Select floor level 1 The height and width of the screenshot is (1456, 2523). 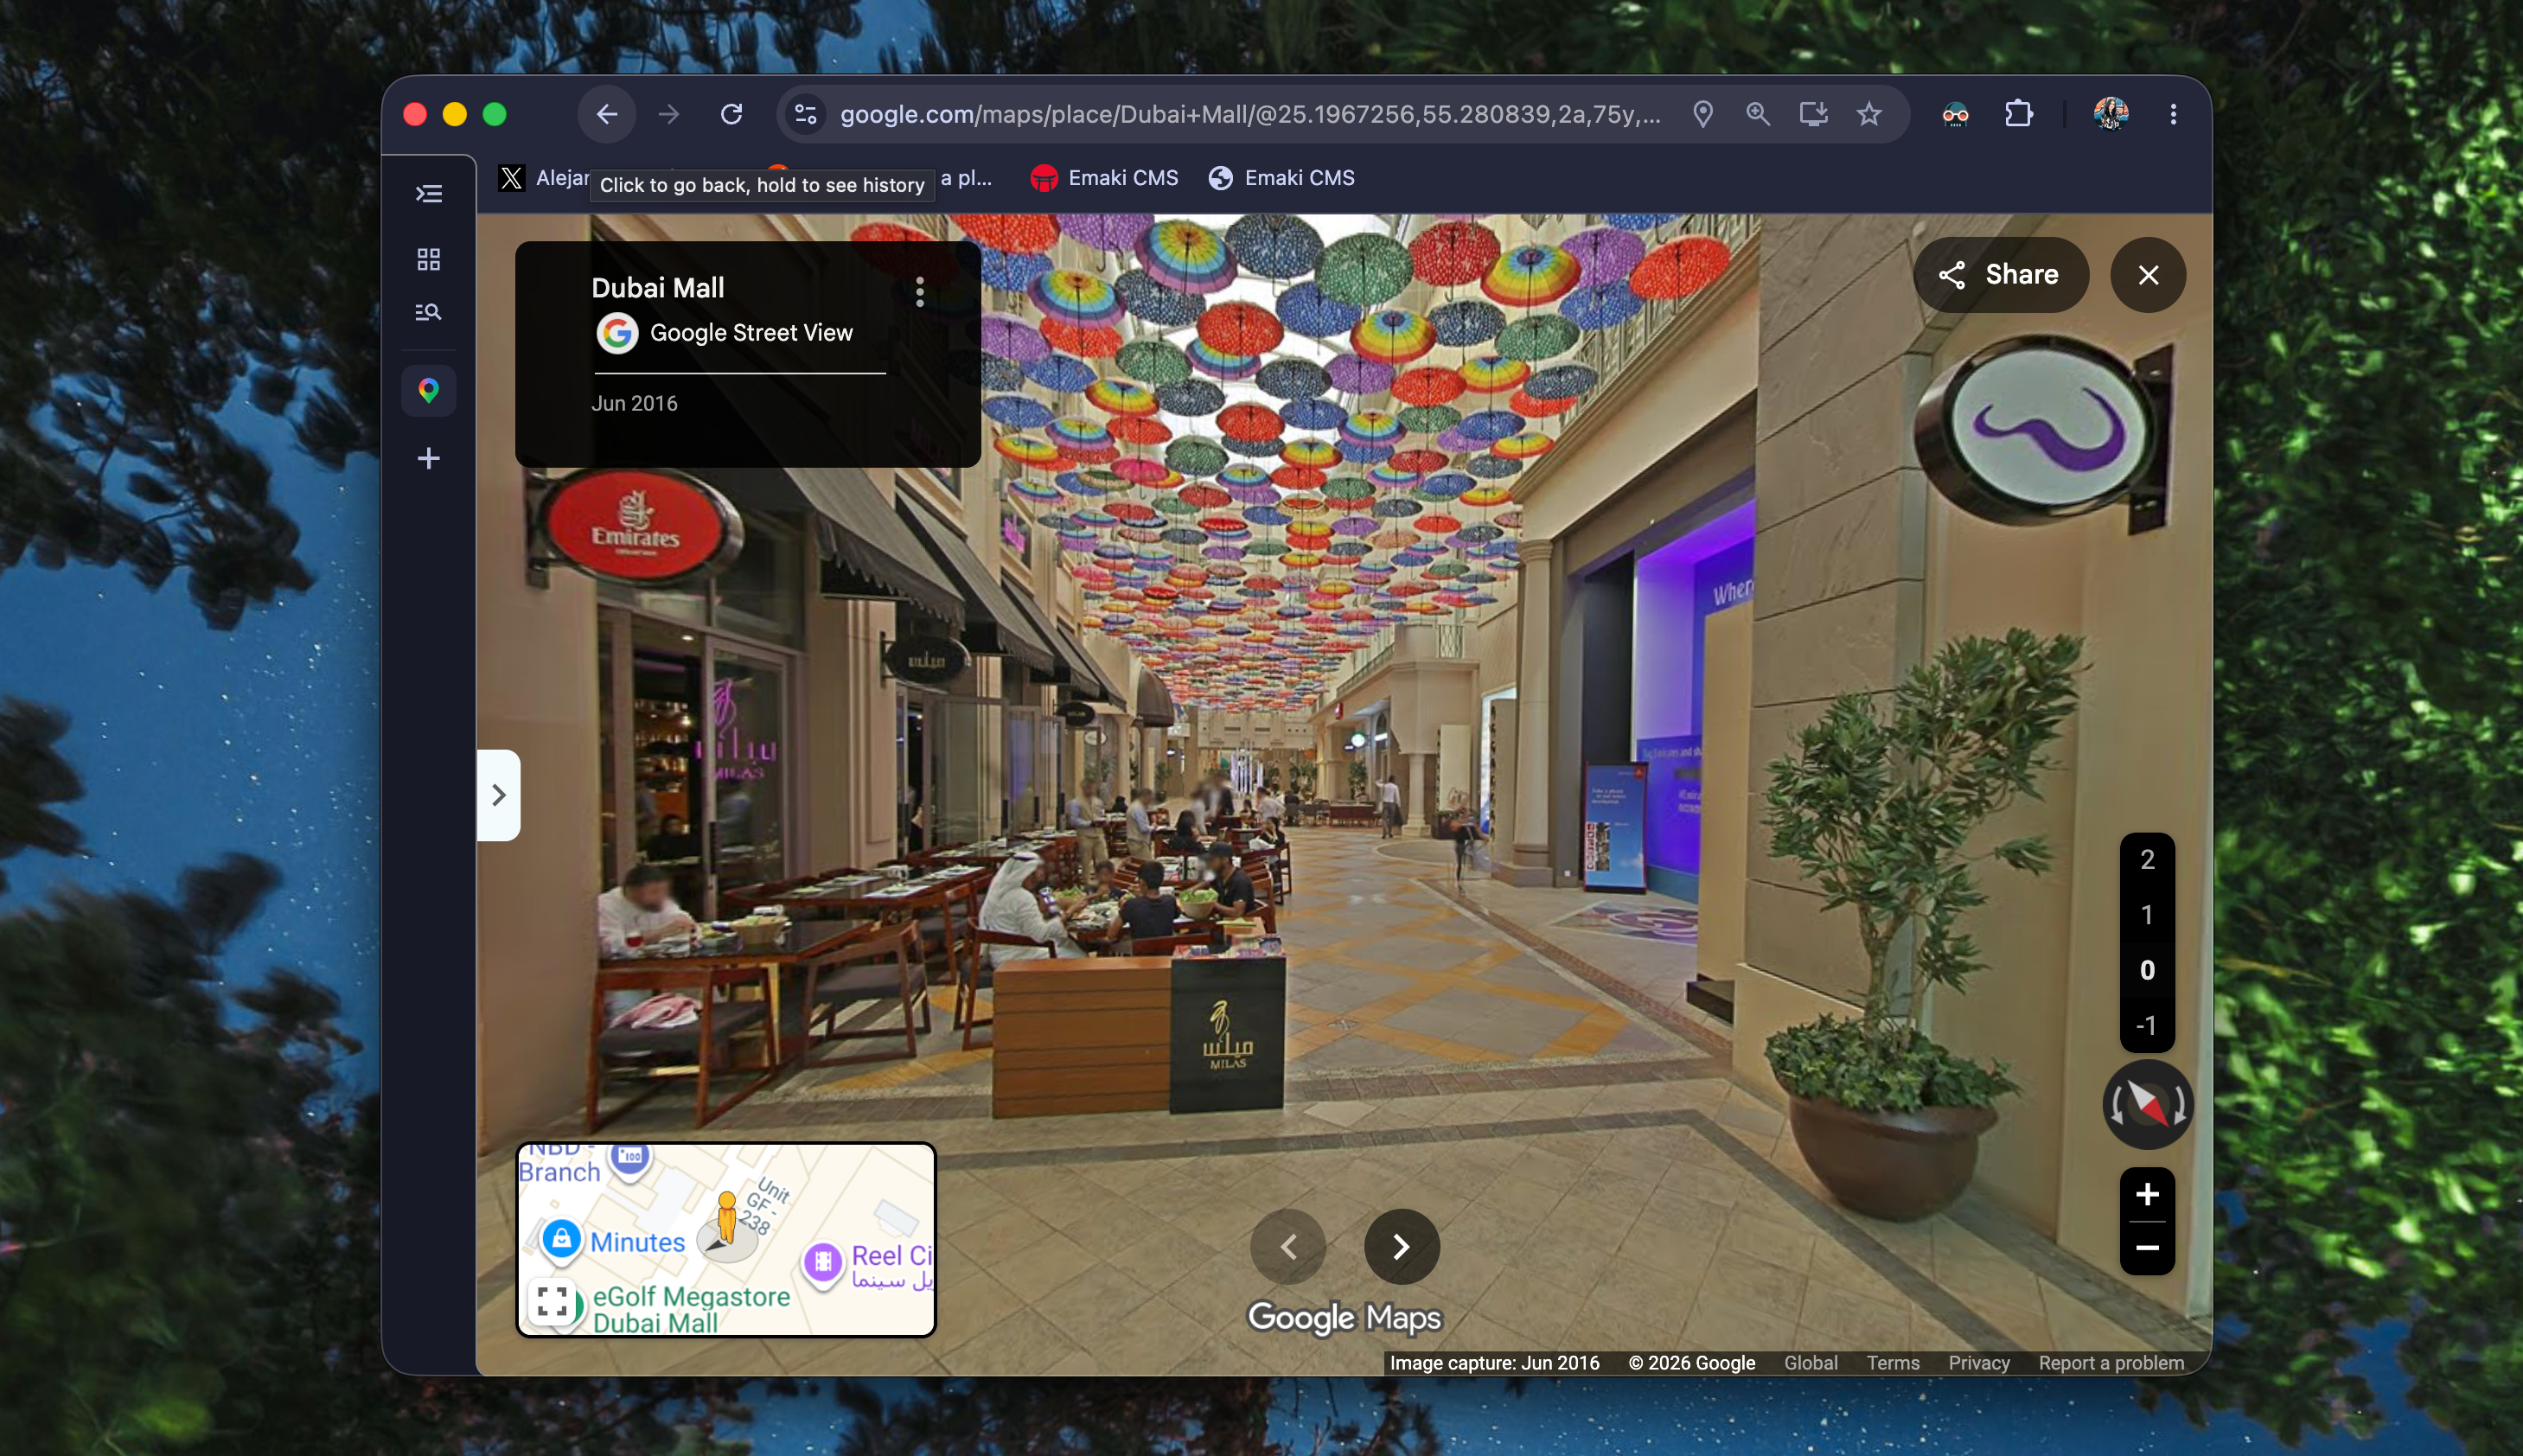coord(2147,914)
